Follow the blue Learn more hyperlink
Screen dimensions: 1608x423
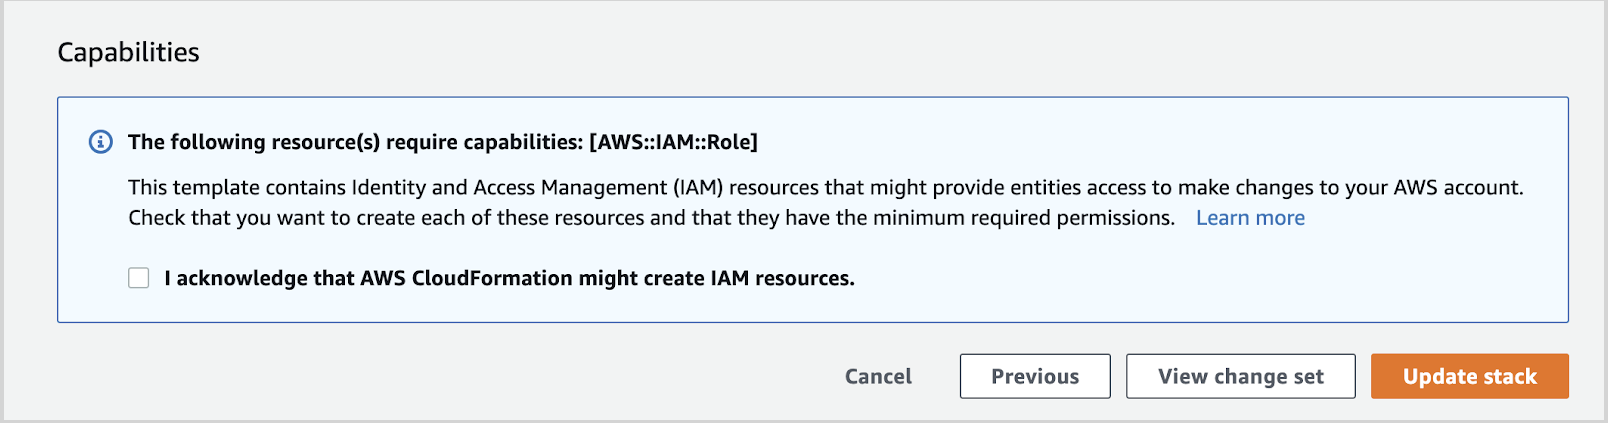tap(1250, 218)
